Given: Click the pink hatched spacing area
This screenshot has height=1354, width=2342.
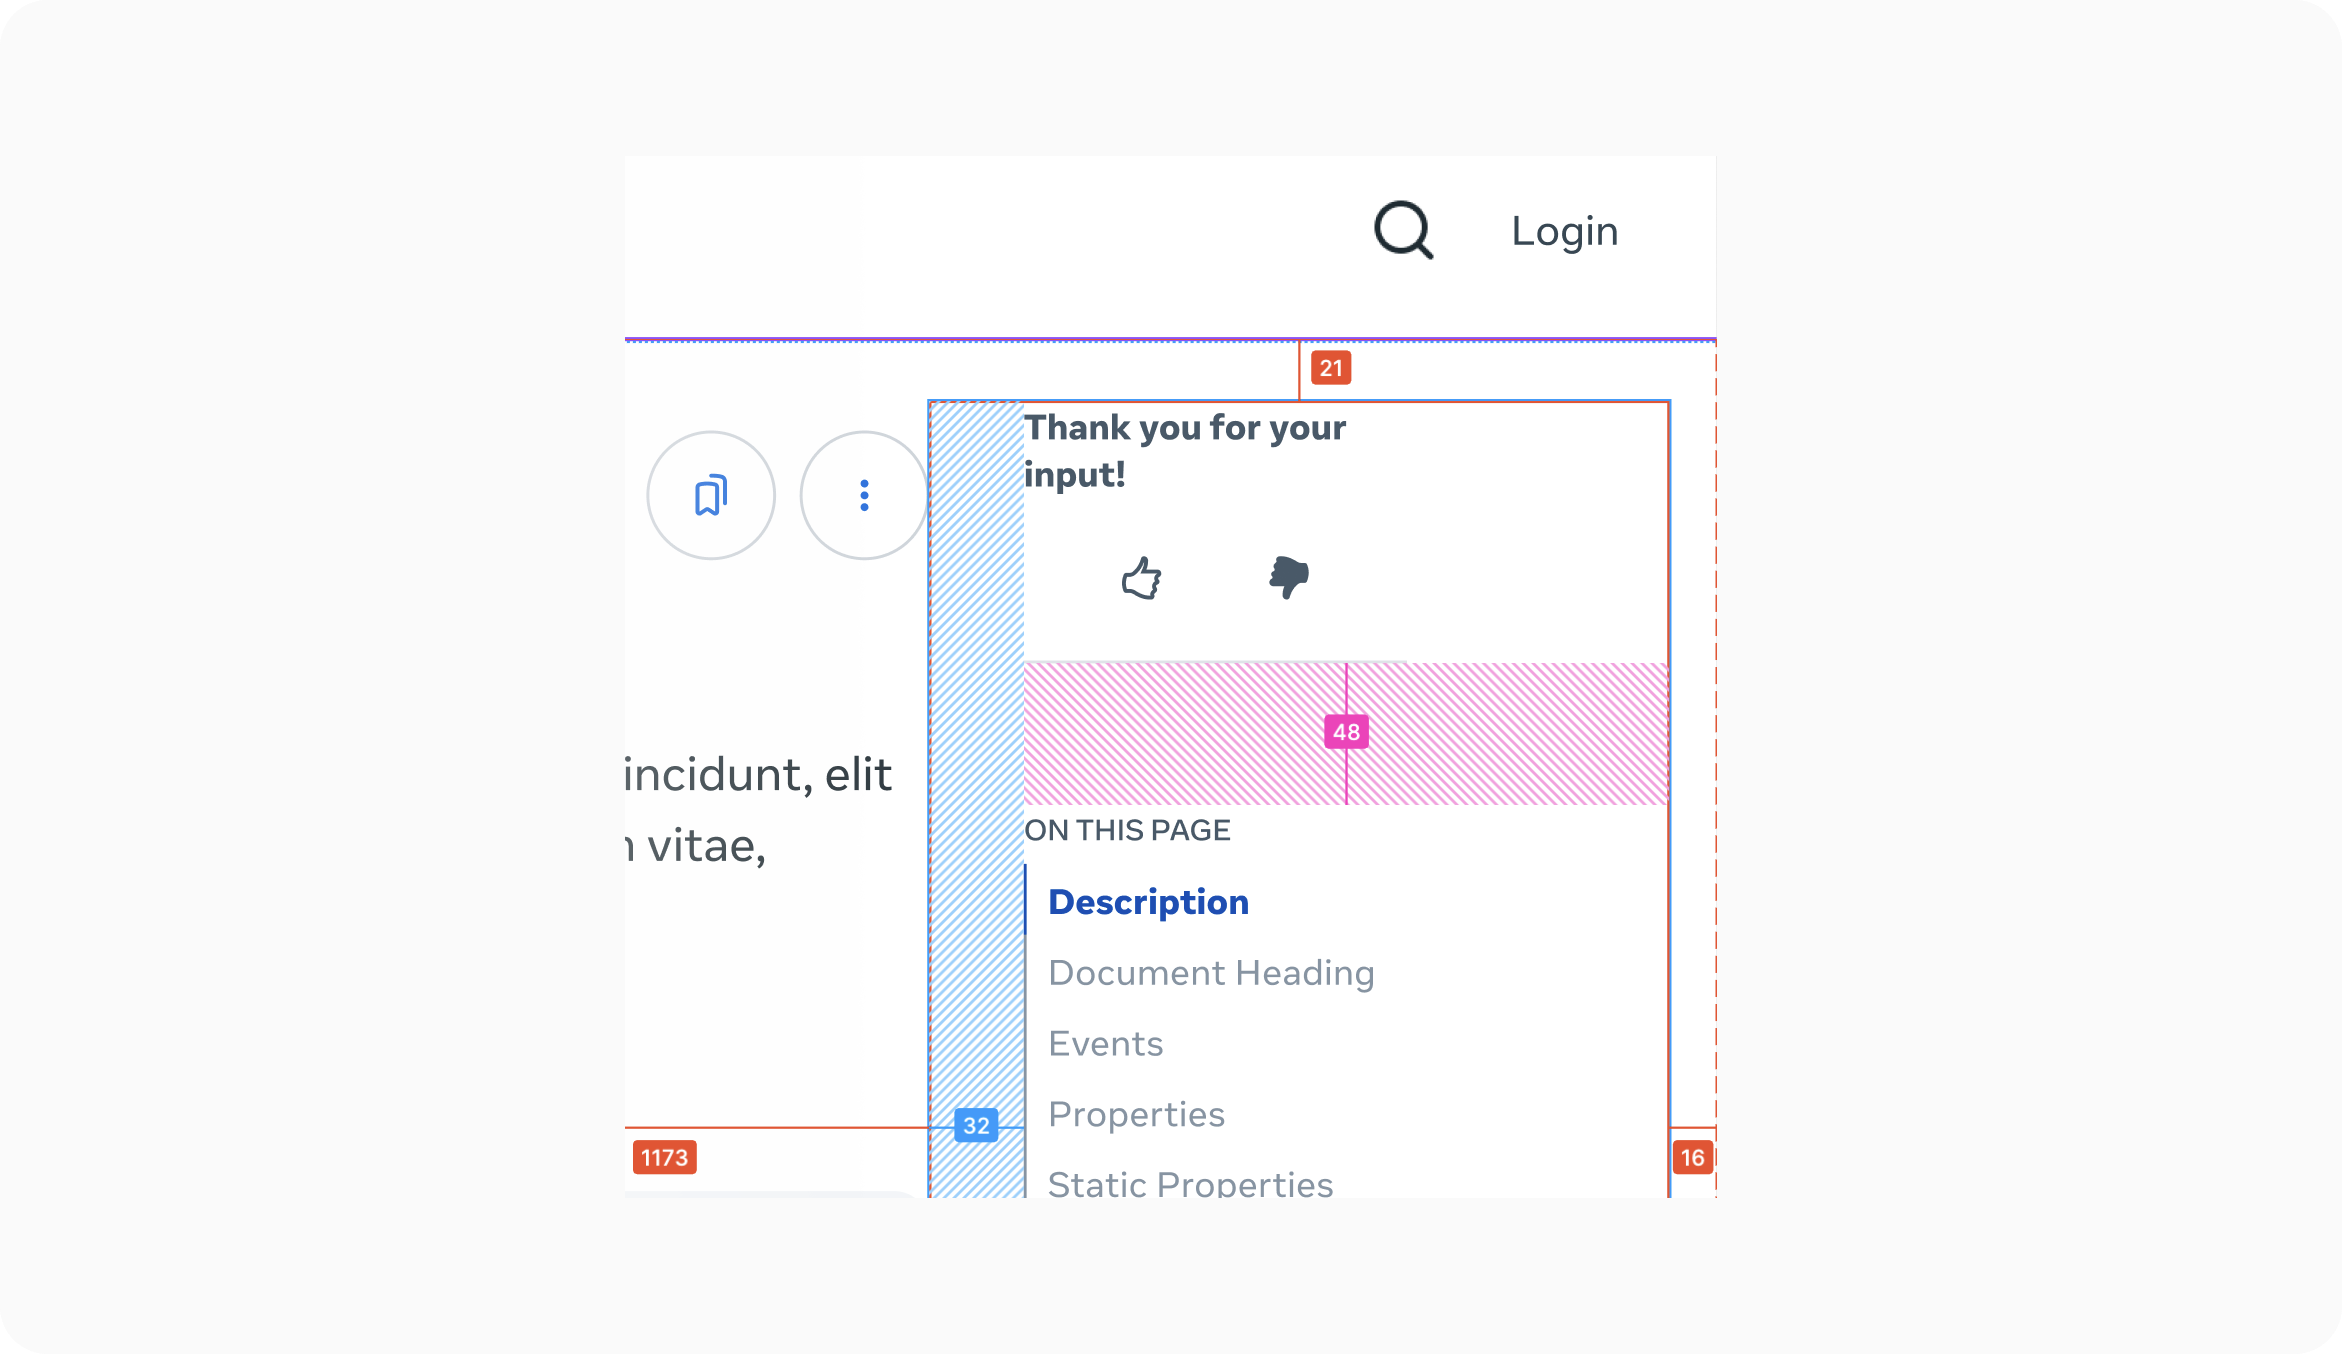Looking at the screenshot, I should [1180, 734].
